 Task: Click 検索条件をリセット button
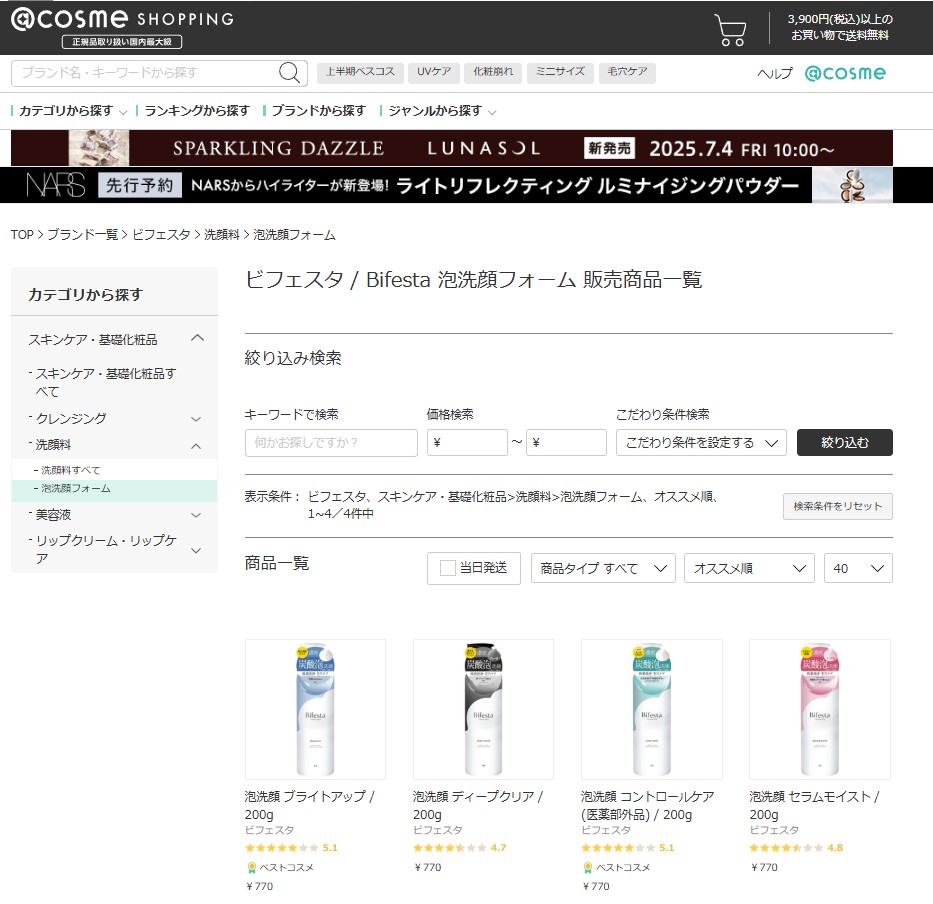[837, 506]
